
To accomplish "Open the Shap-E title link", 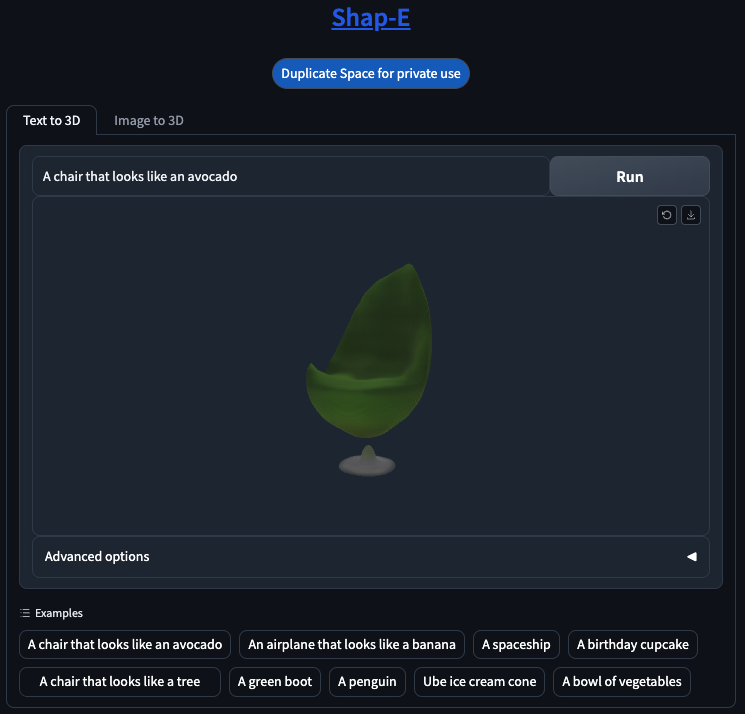I will [371, 18].
